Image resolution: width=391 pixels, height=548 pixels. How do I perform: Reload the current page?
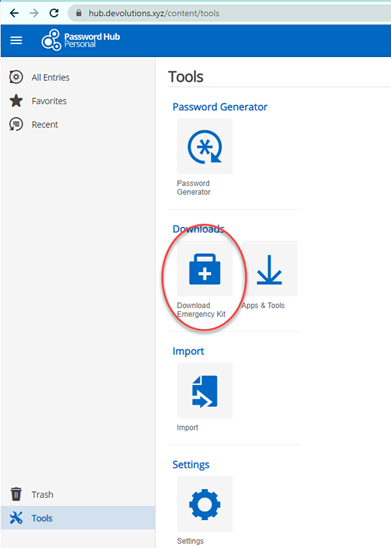tap(54, 13)
